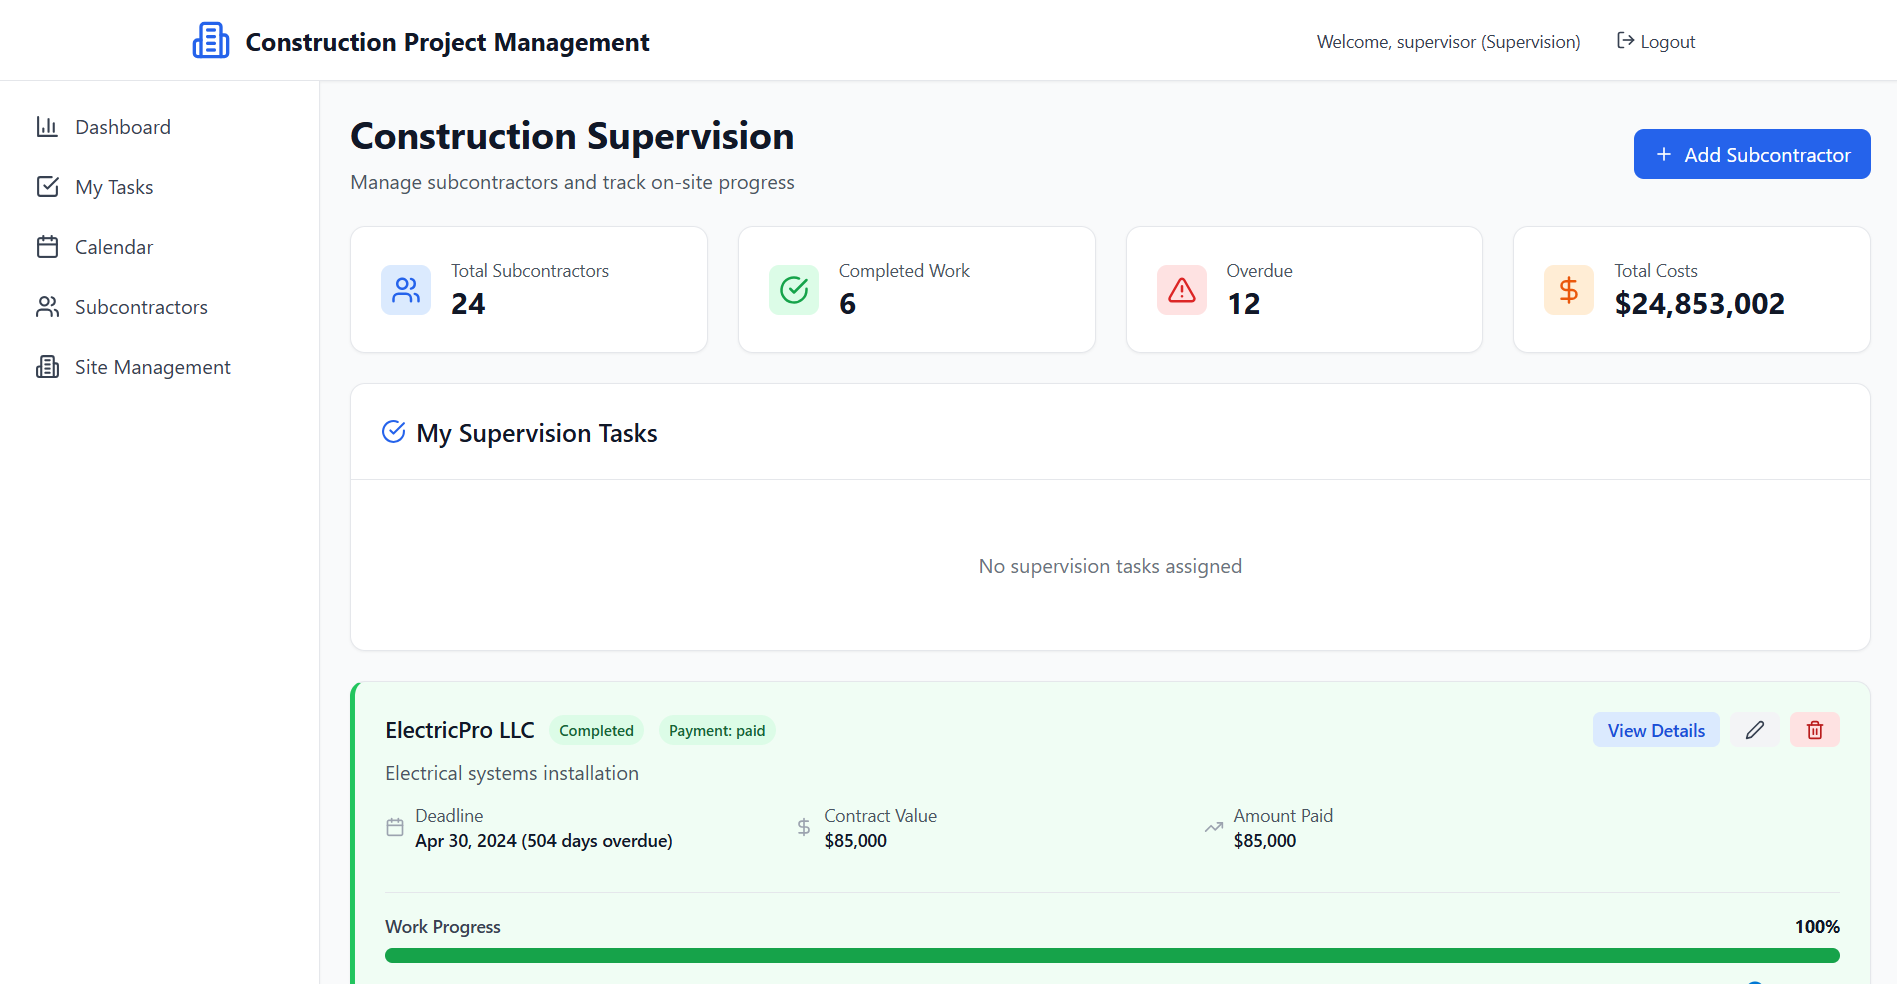
Task: Click the green Completed Work checkmark icon
Action: click(794, 290)
